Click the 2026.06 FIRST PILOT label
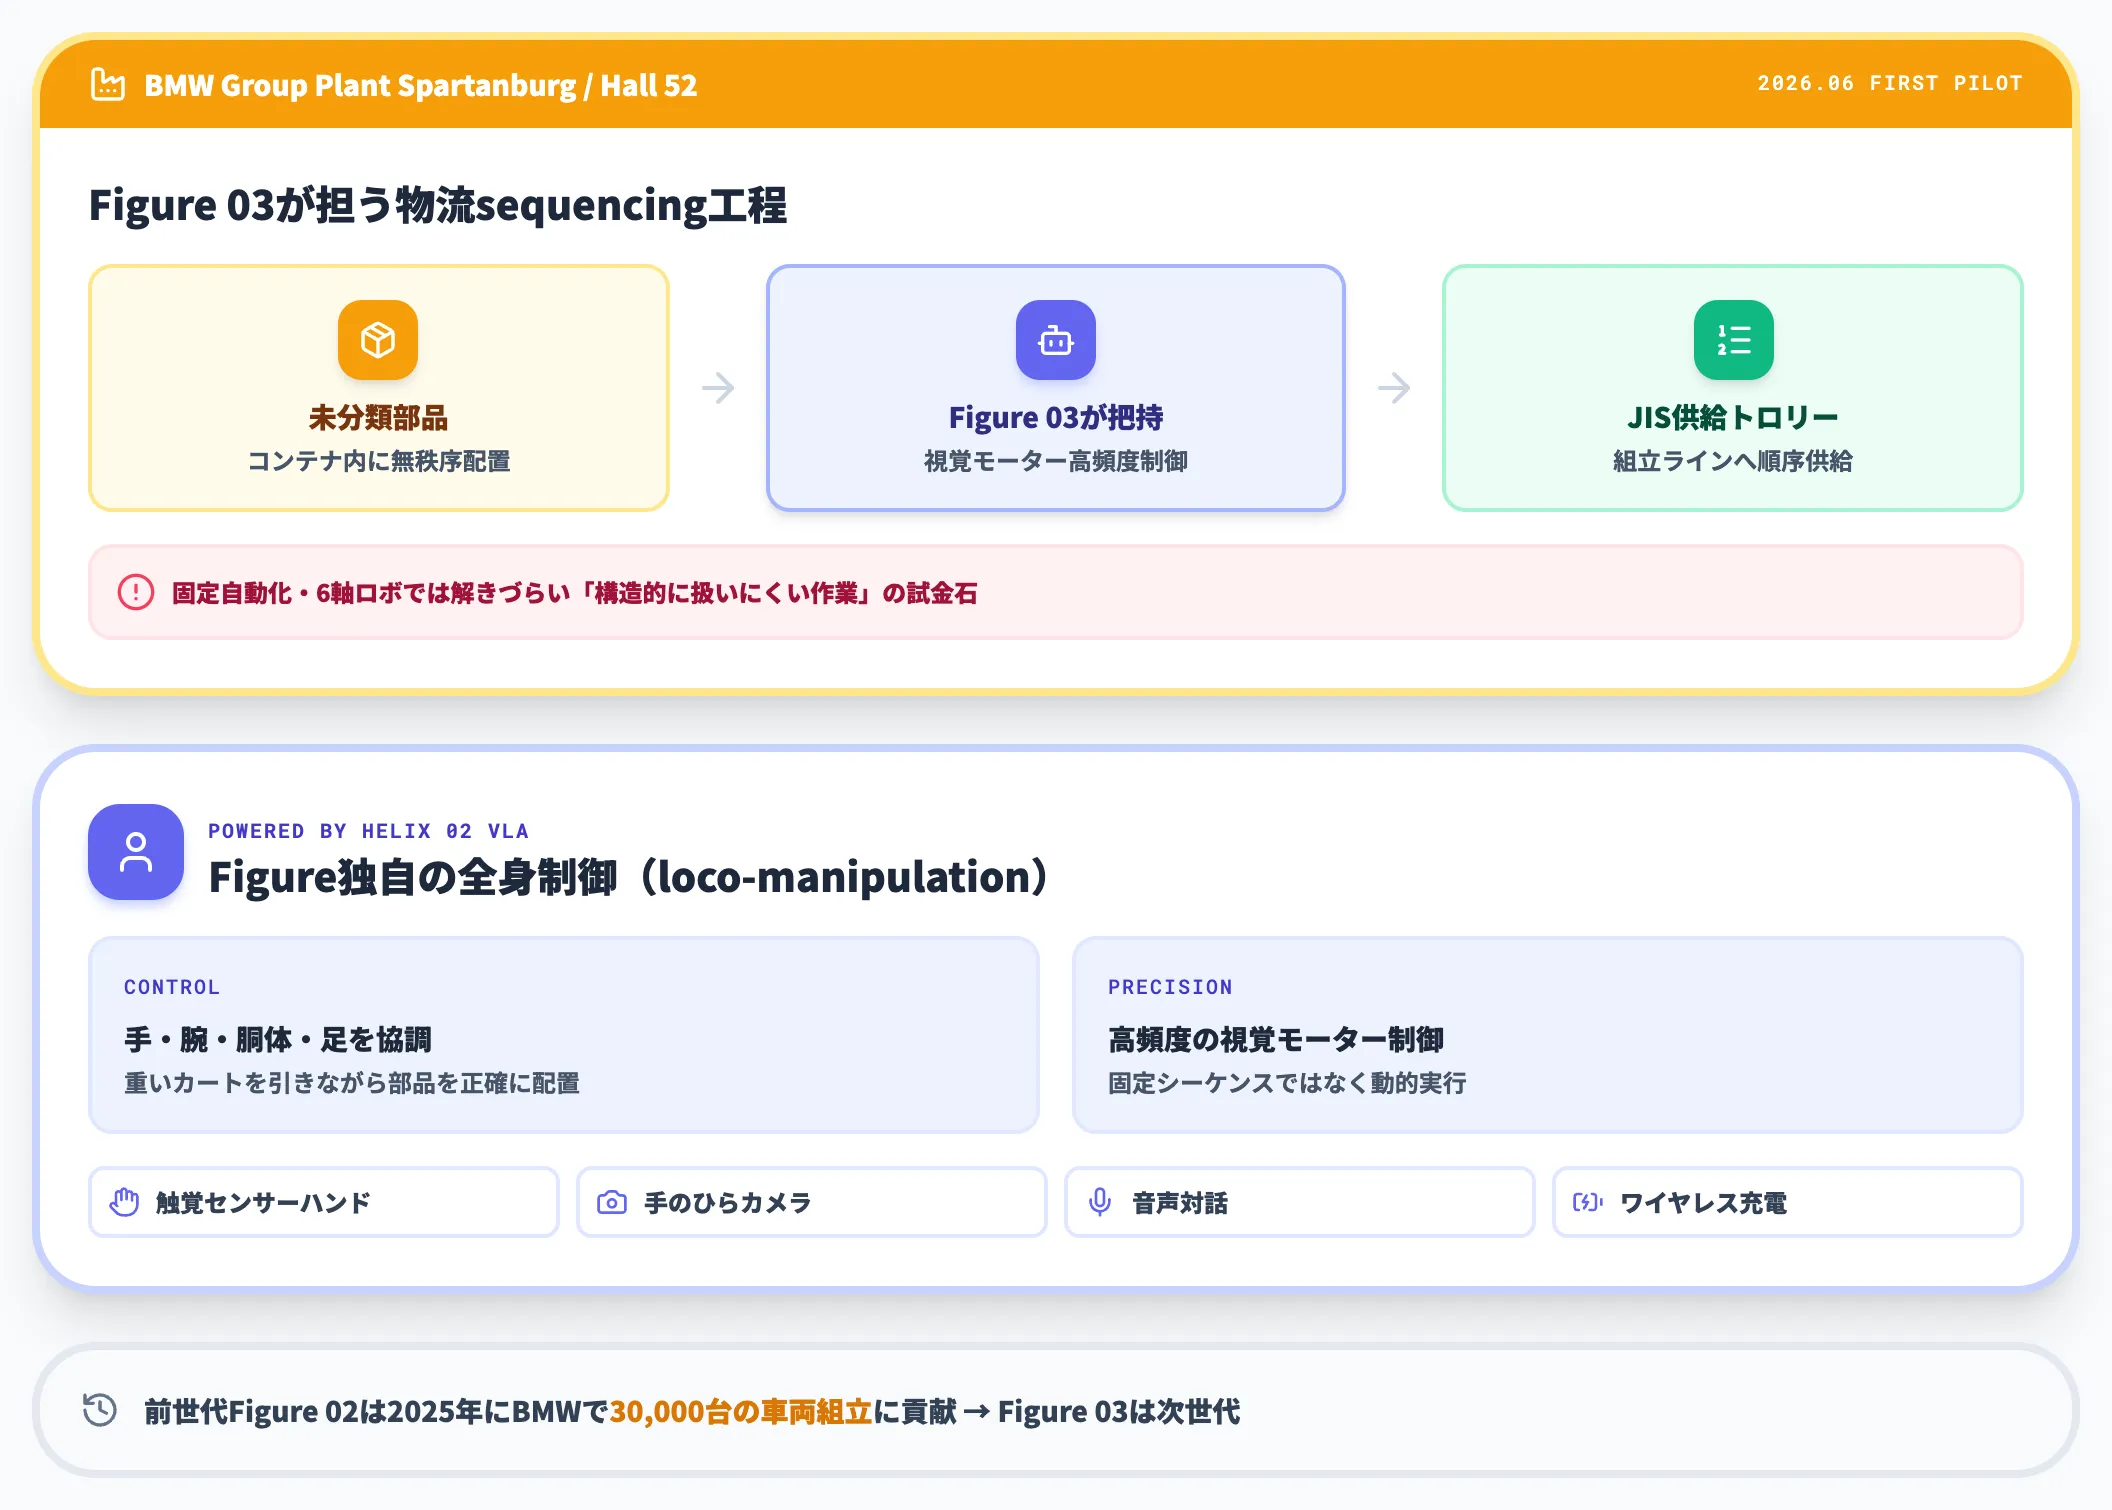The width and height of the screenshot is (2112, 1510). click(x=1890, y=84)
